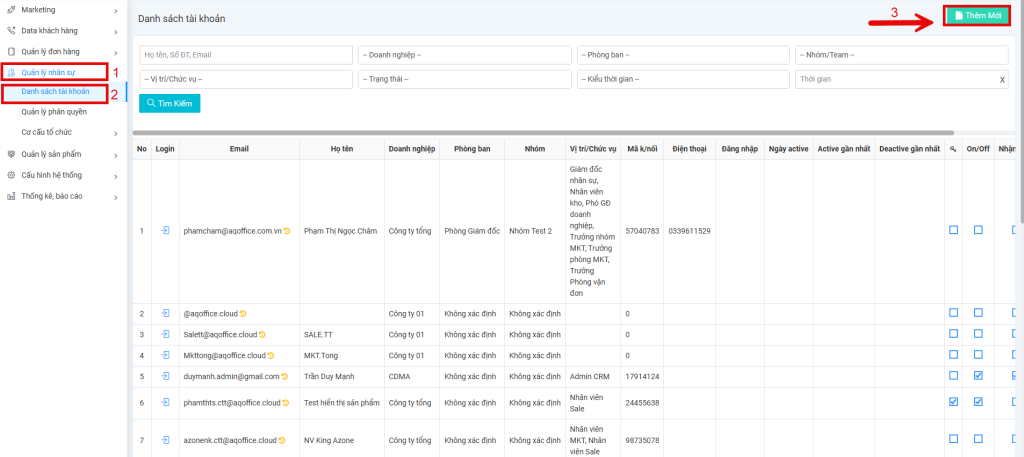Click login icon for Phạm Thị Ngọc Châm
Image resolution: width=1024 pixels, height=457 pixels.
click(165, 231)
